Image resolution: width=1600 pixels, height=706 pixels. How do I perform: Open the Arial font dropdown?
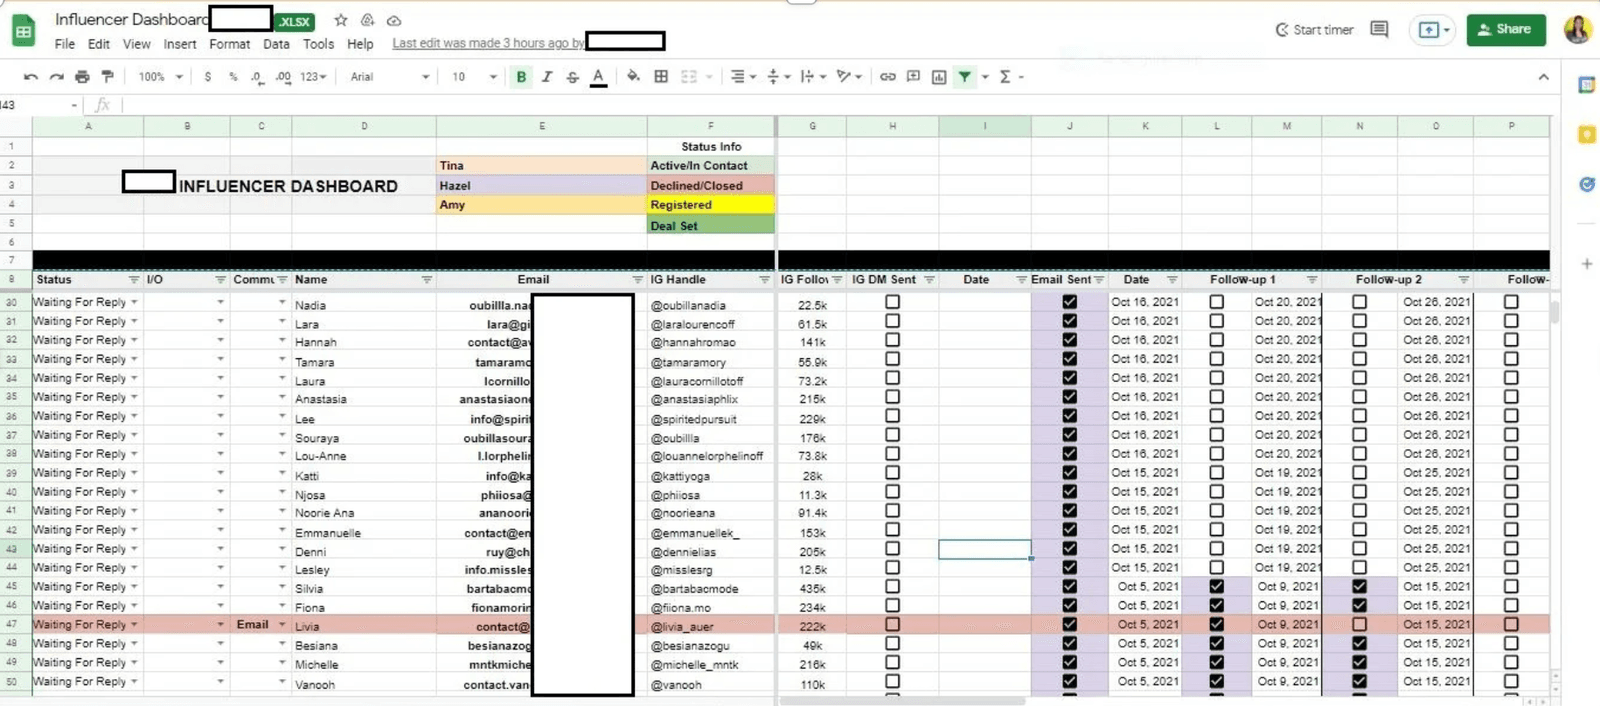point(390,77)
